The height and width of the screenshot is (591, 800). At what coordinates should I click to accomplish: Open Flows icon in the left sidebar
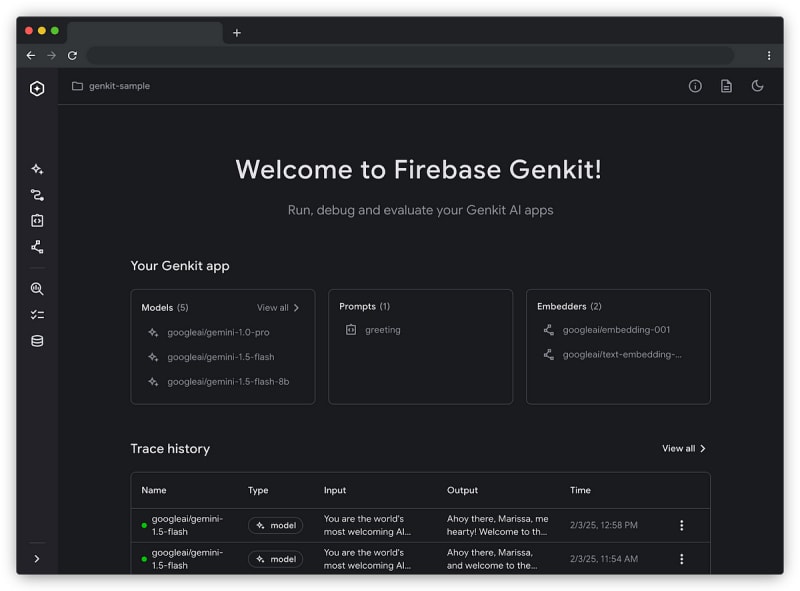[x=37, y=195]
